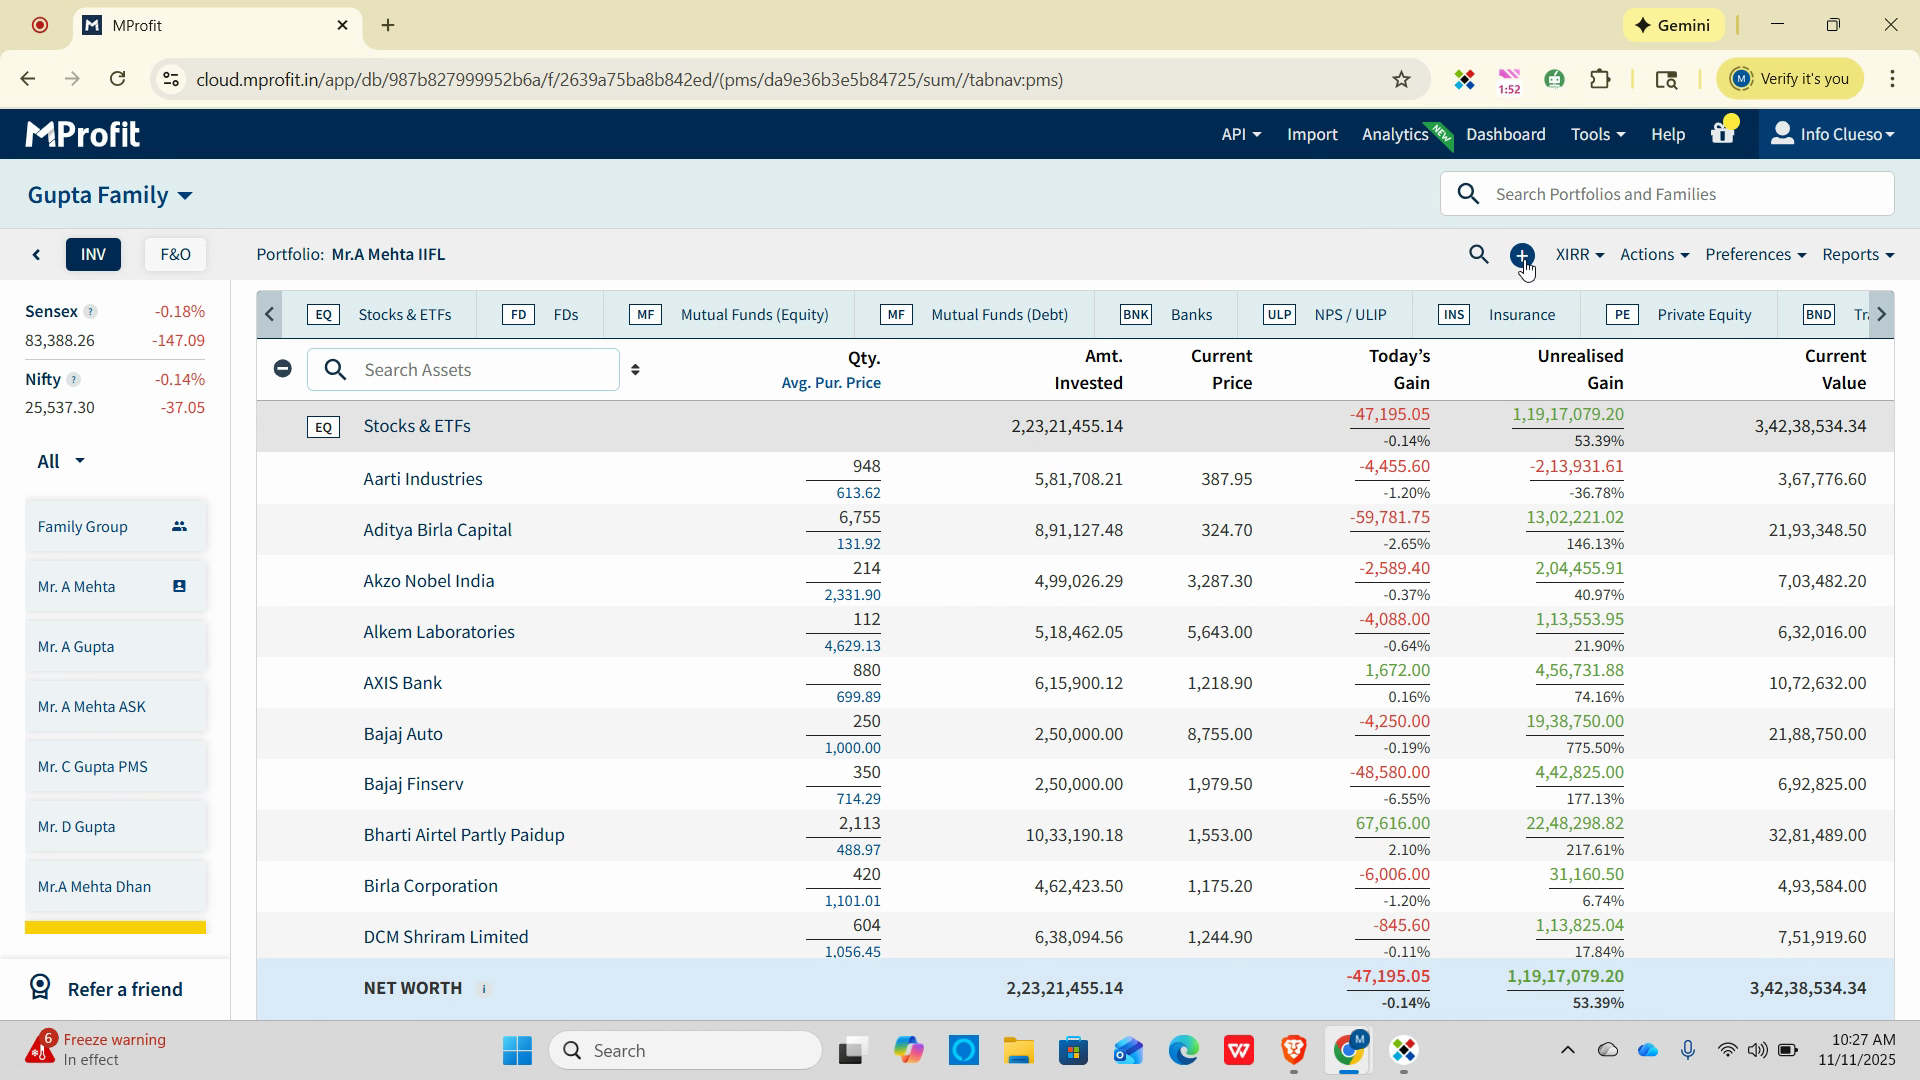Open Dashboard from top navigation
The width and height of the screenshot is (1920, 1080).
[x=1505, y=134]
